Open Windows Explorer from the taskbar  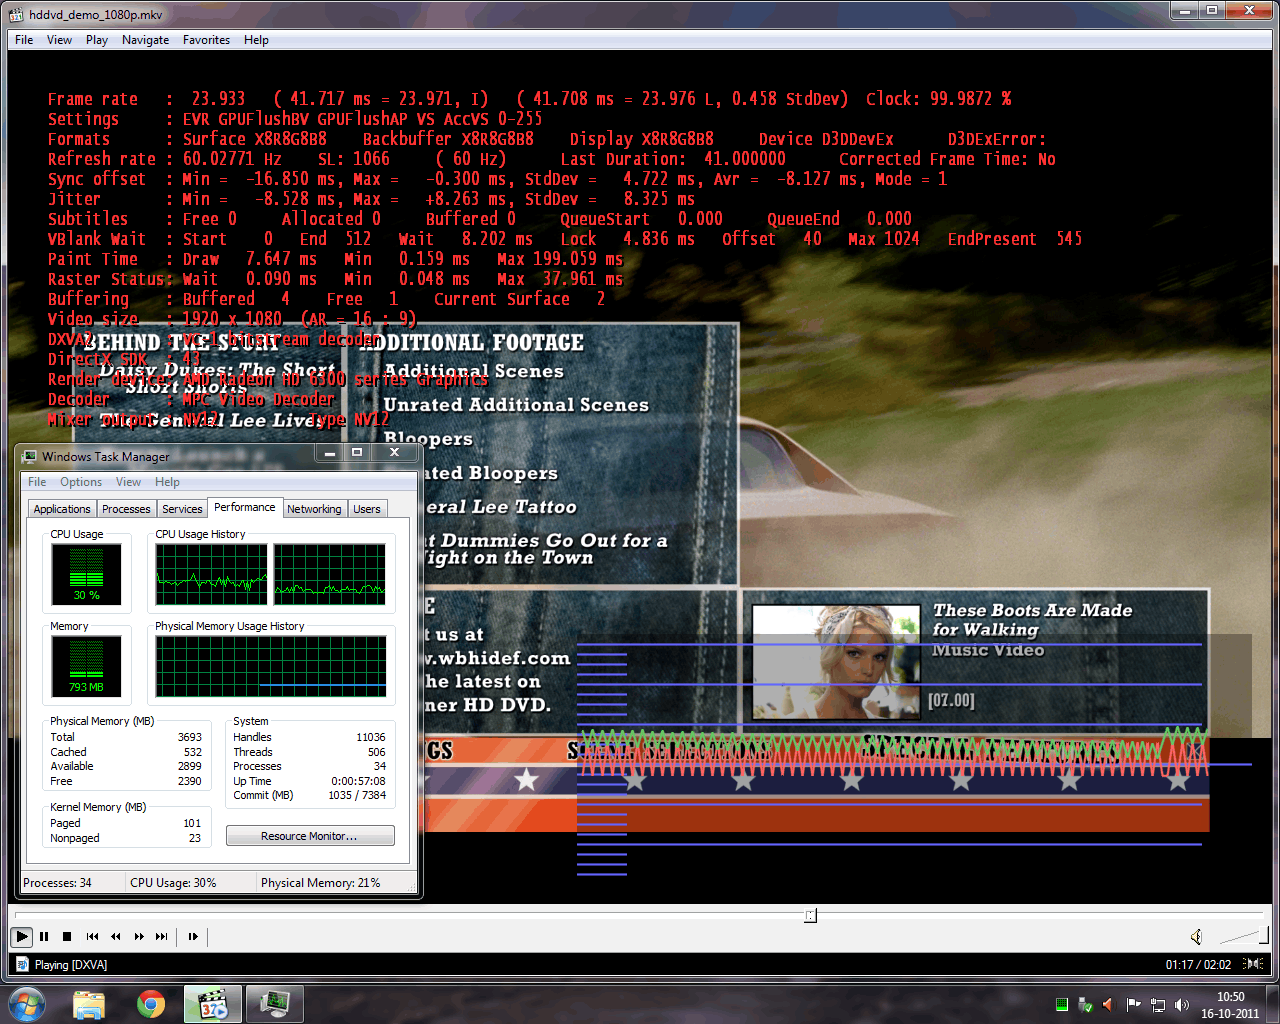[x=89, y=1004]
